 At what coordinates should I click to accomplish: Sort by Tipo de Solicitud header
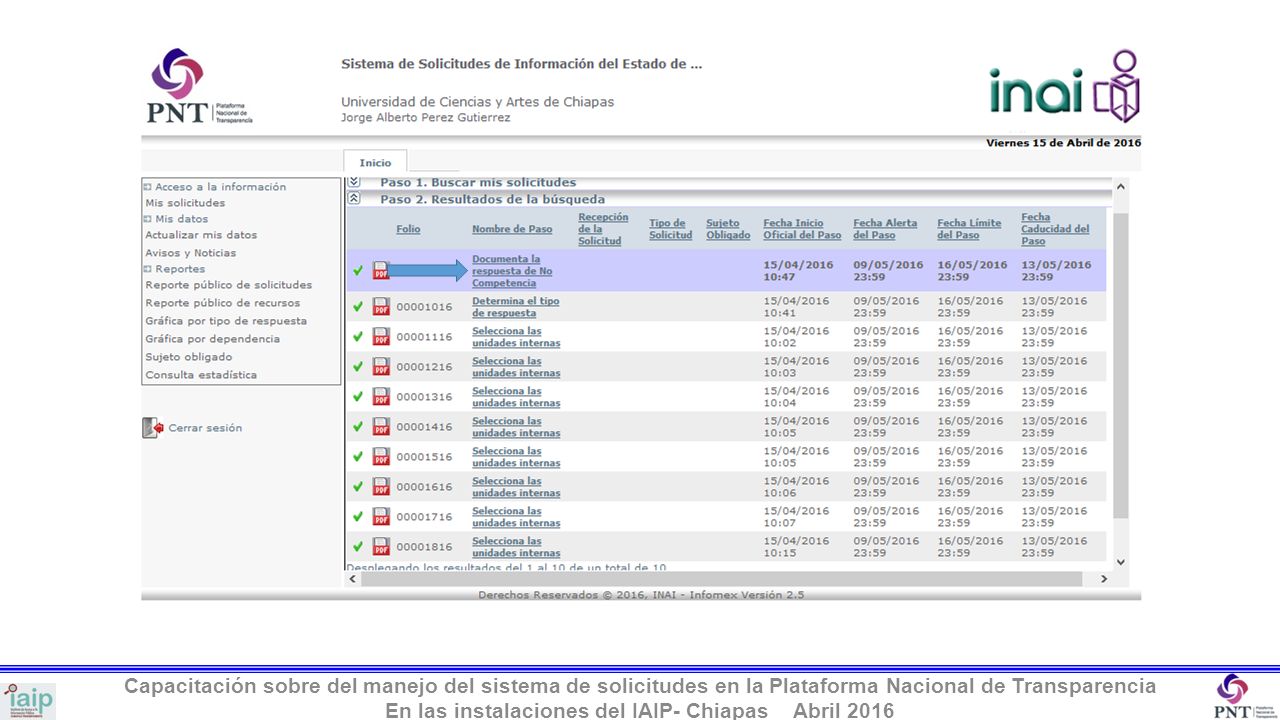(670, 229)
